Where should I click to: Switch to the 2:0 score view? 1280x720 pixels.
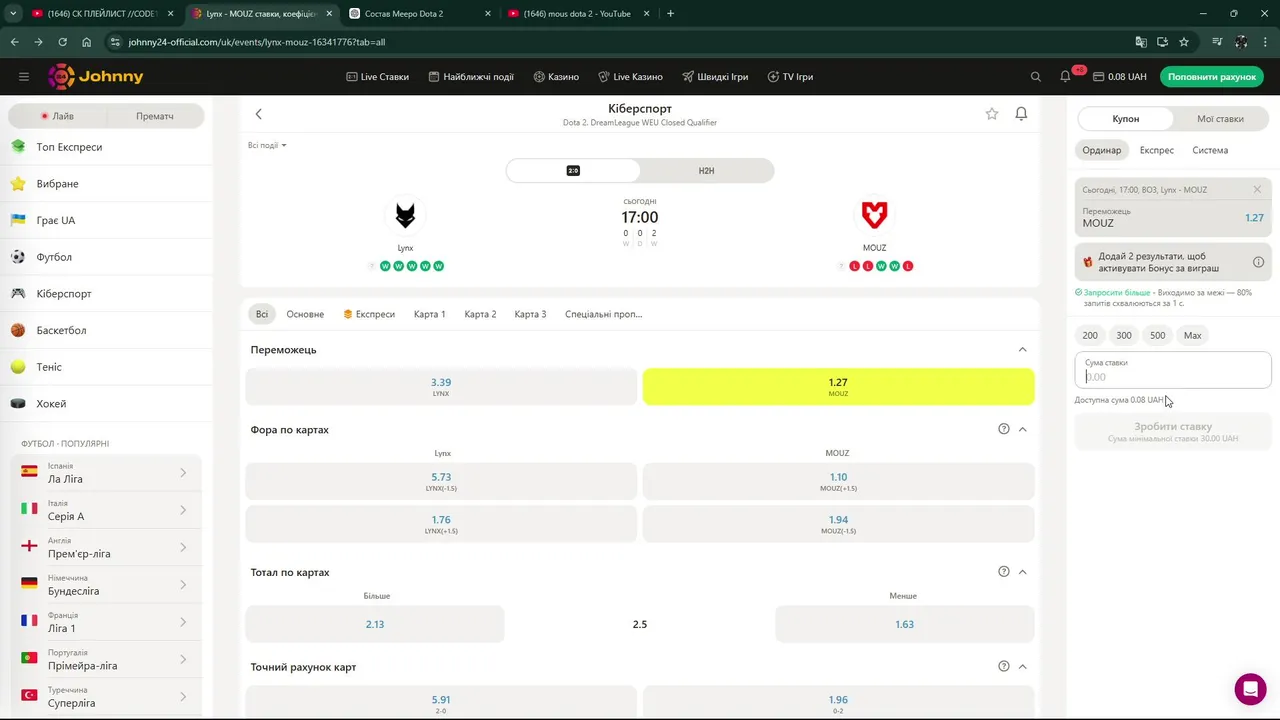click(x=573, y=171)
